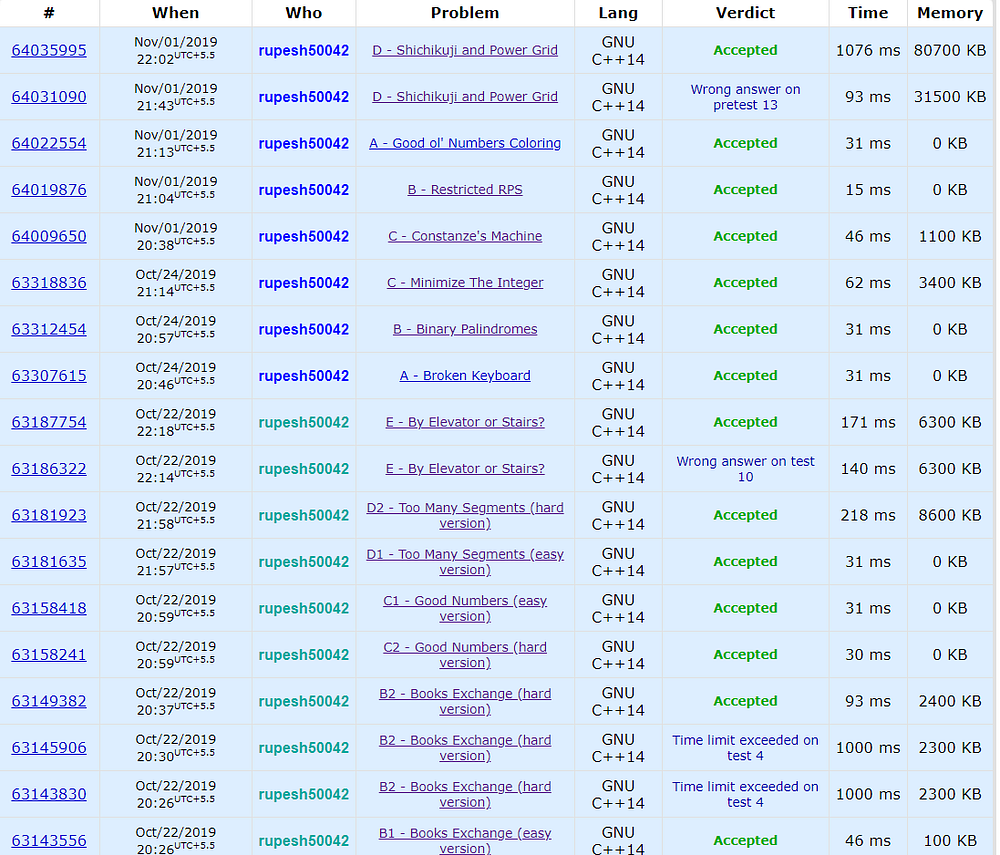Viewport: 1000px width, 855px height.
Task: Open C1 - Good Numbers easy version
Action: (465, 609)
